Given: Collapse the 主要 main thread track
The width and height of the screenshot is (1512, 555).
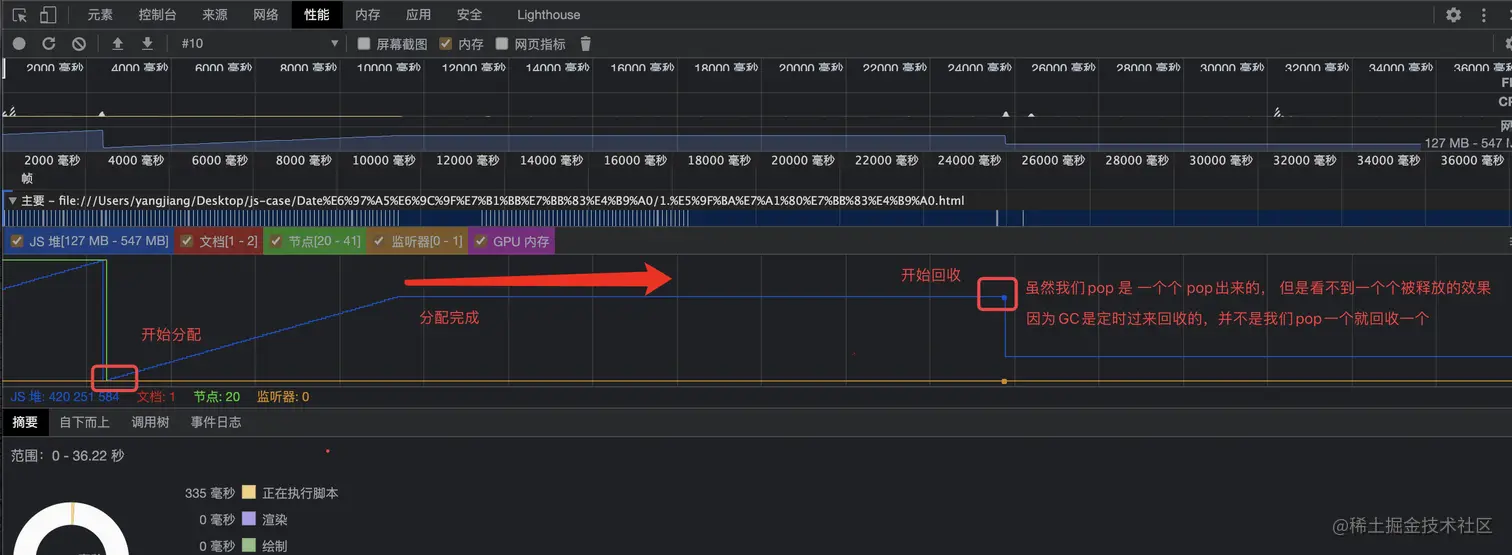Looking at the screenshot, I should pyautogui.click(x=12, y=200).
